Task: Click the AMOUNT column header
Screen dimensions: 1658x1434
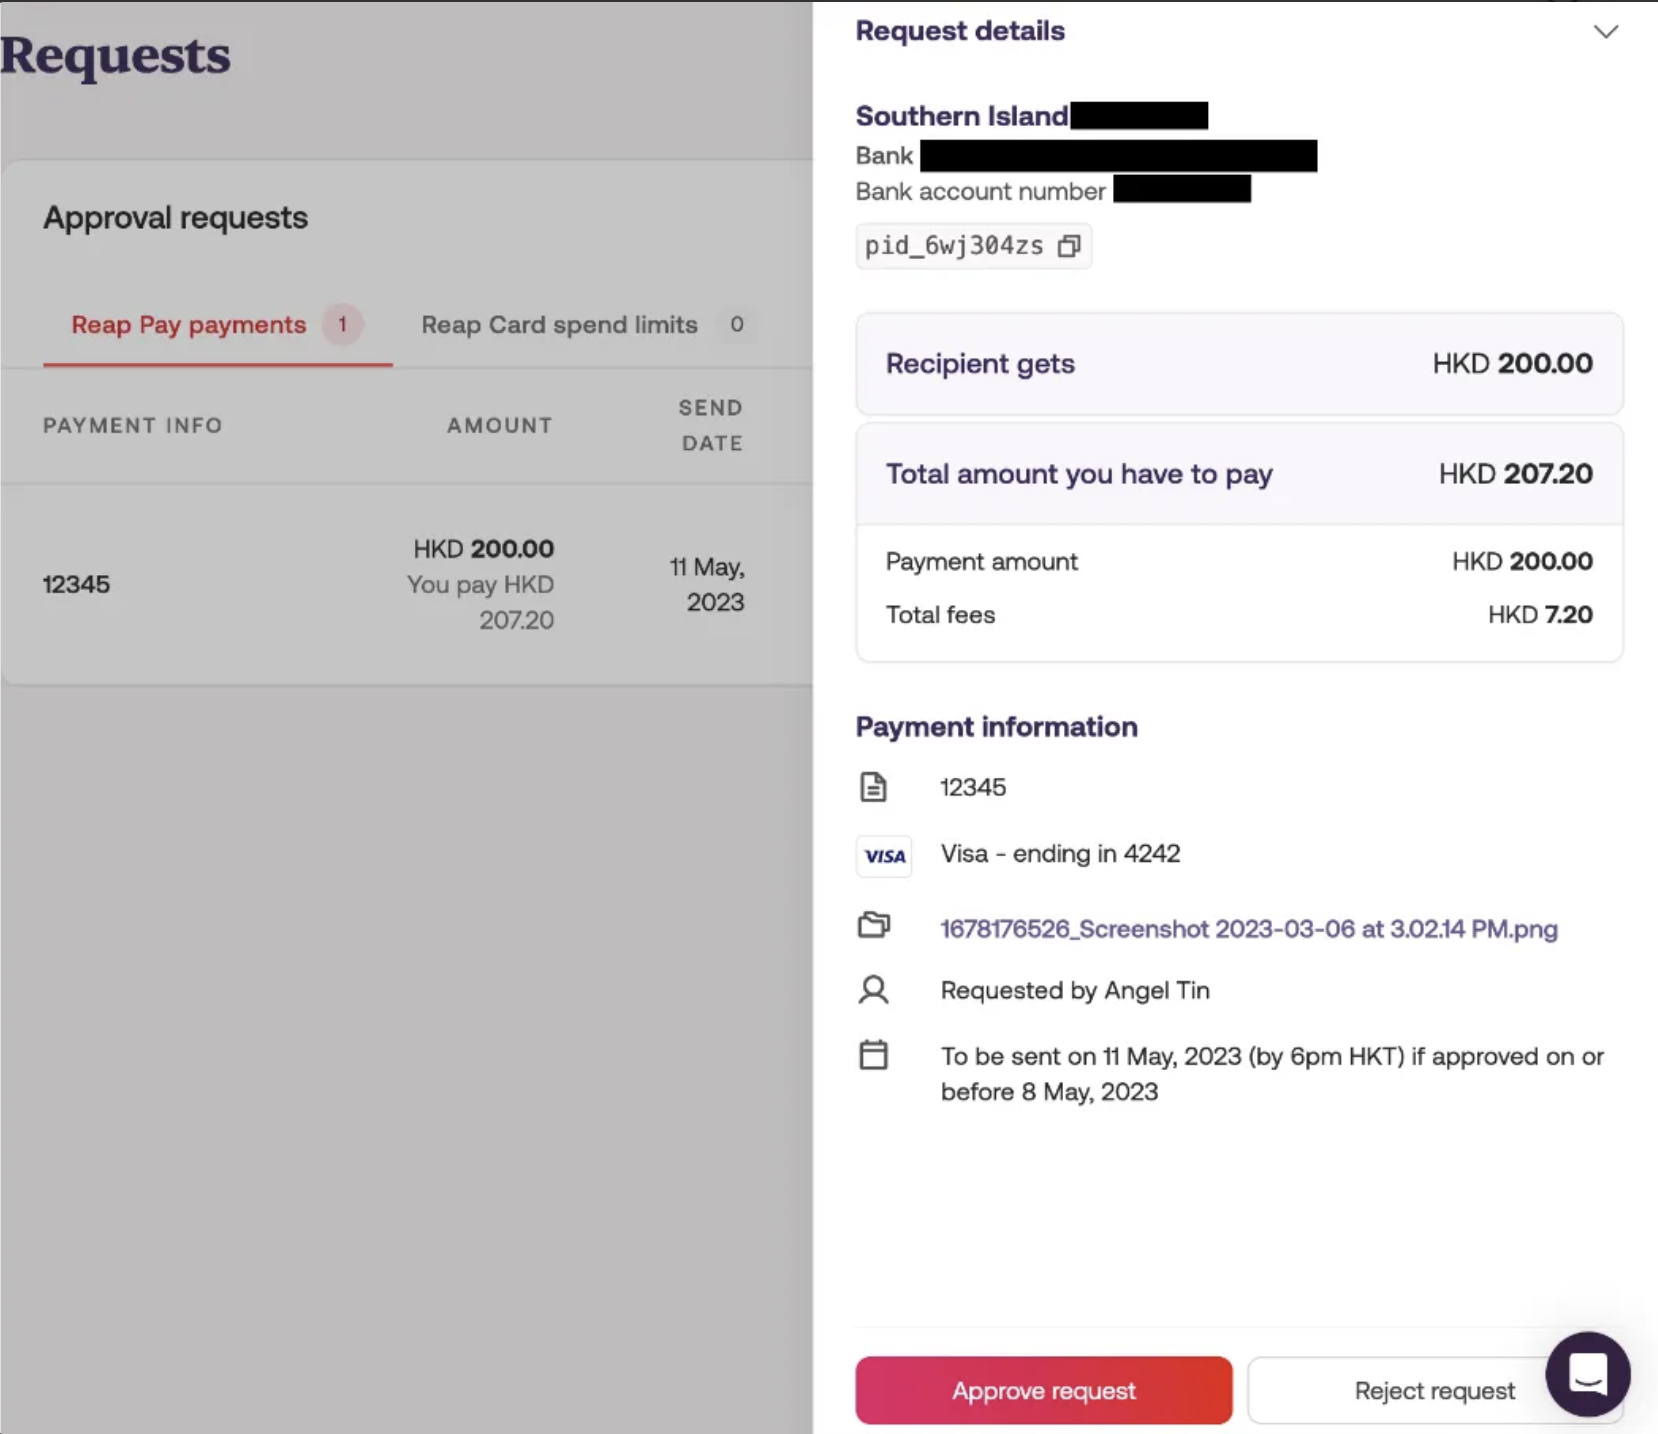Action: click(499, 425)
